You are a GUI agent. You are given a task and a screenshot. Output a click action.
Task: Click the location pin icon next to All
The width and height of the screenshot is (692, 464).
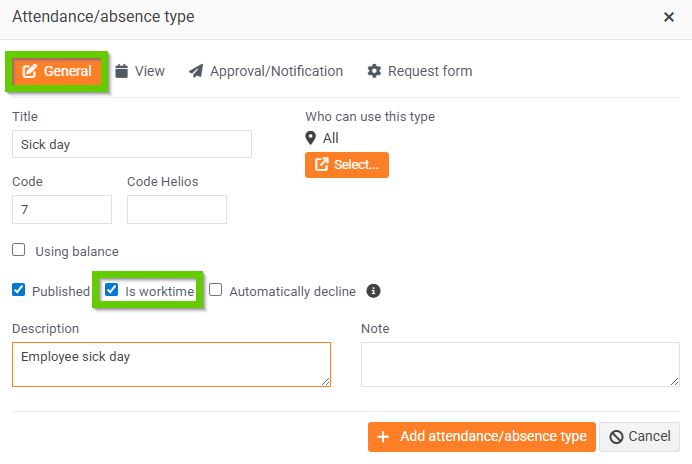311,138
